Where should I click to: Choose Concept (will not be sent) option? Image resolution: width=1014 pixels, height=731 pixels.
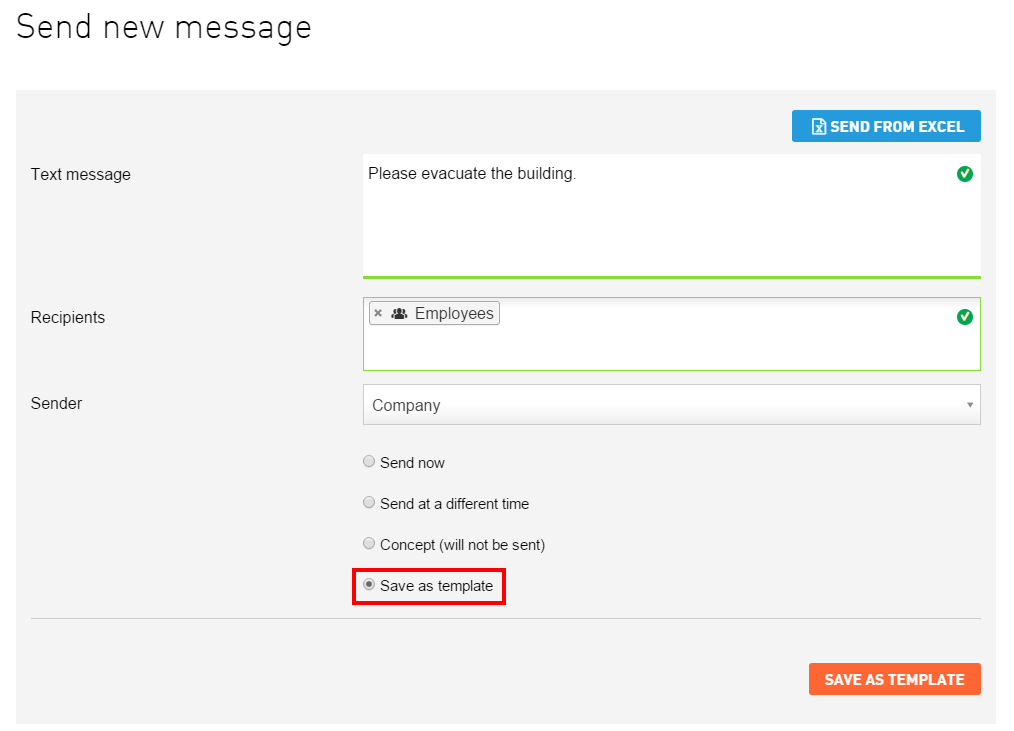coord(369,543)
